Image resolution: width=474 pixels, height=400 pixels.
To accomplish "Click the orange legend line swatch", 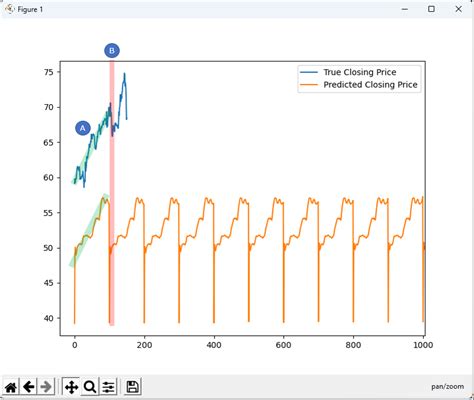I will coord(309,85).
